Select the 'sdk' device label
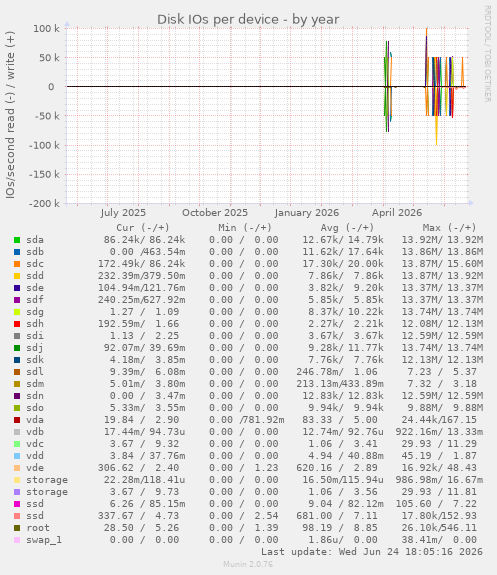The image size is (497, 575). point(35,360)
